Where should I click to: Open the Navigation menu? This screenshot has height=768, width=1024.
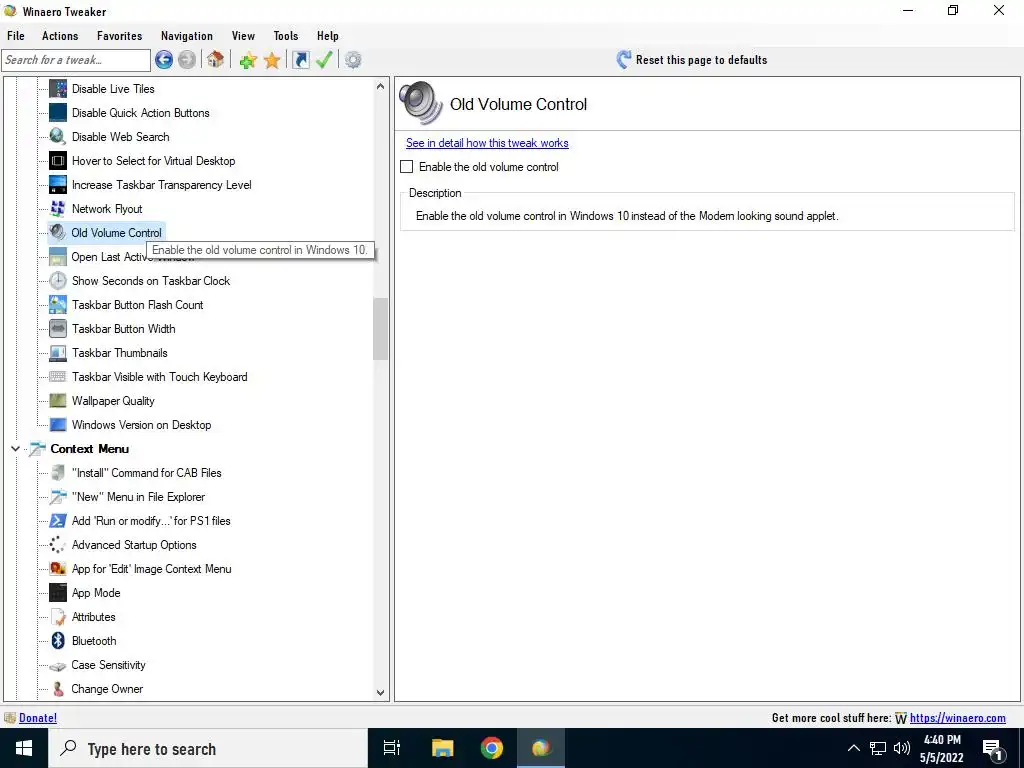[187, 36]
